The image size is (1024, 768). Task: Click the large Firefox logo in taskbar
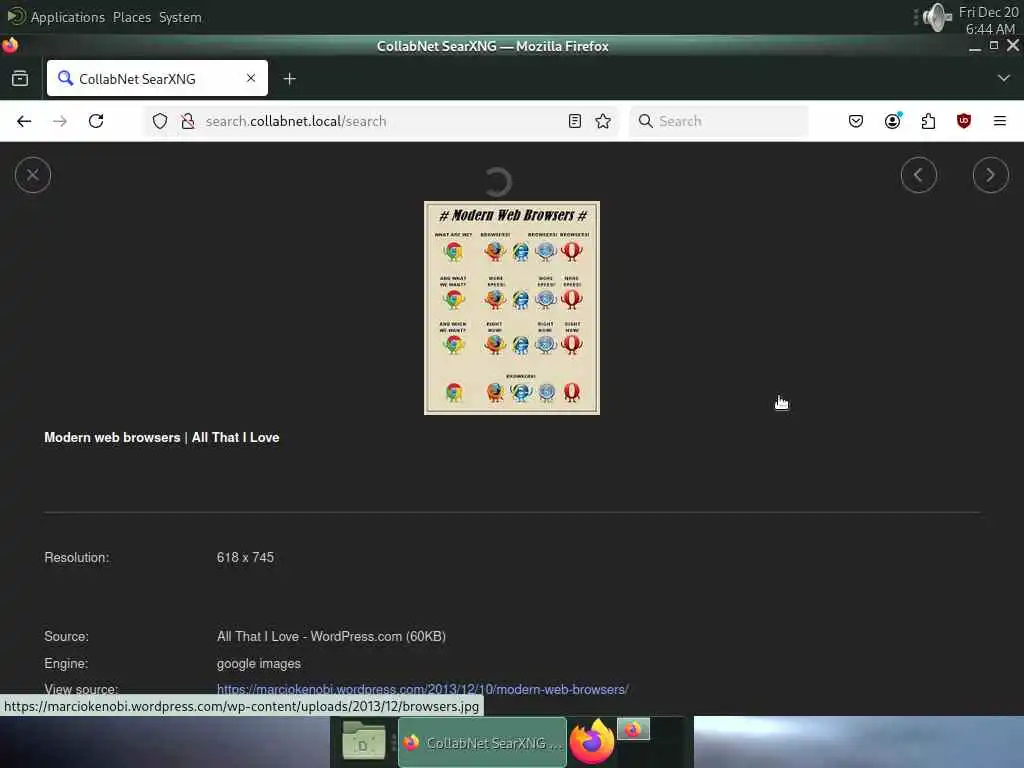pyautogui.click(x=592, y=741)
